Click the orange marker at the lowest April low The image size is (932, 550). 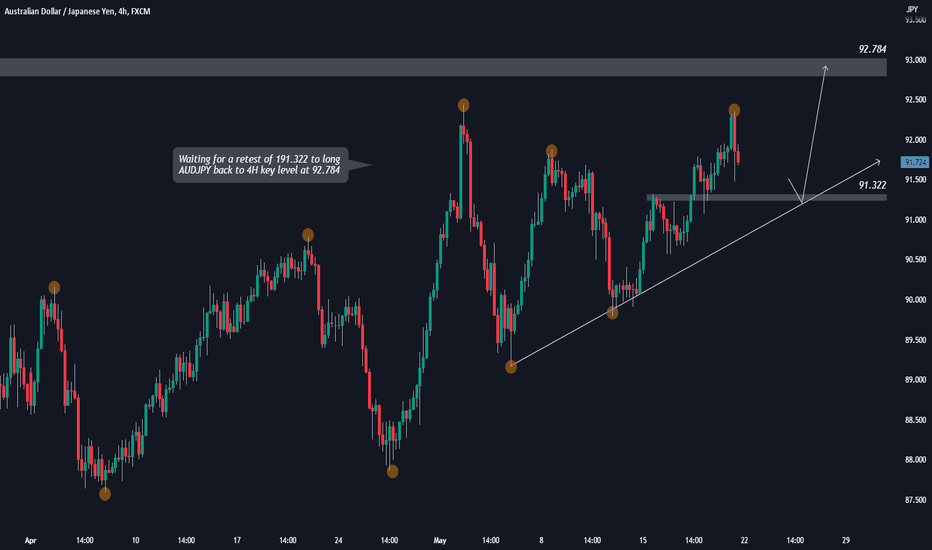[x=105, y=494]
